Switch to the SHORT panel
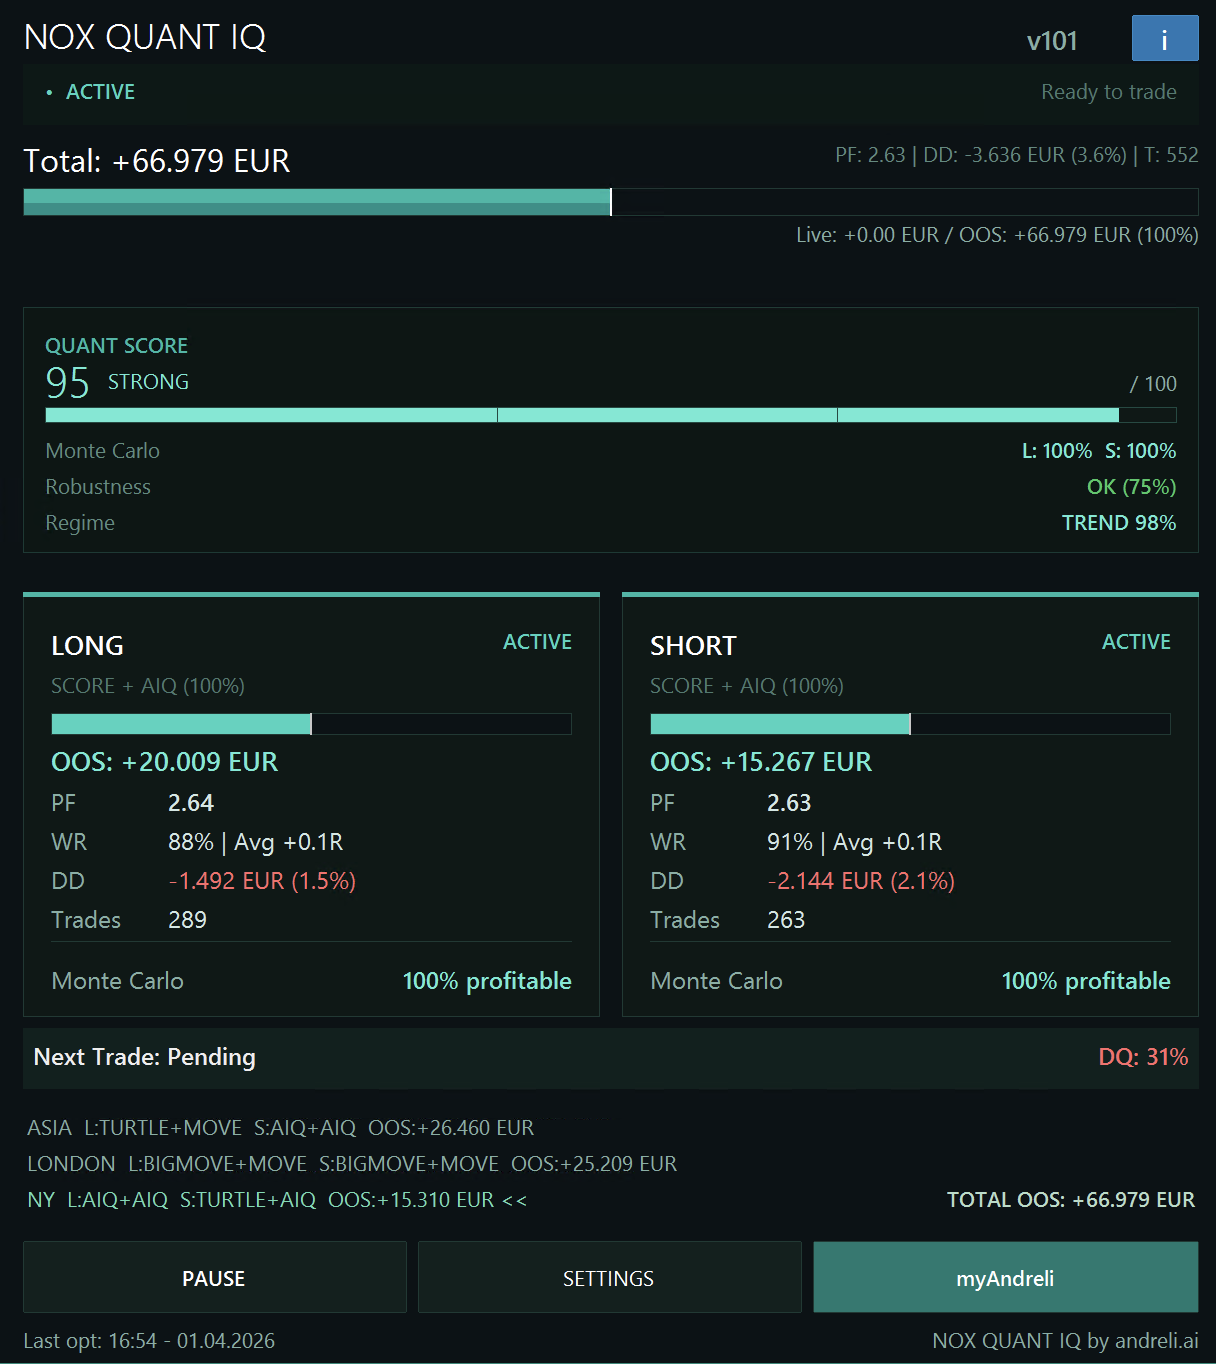The image size is (1216, 1364). [x=692, y=645]
